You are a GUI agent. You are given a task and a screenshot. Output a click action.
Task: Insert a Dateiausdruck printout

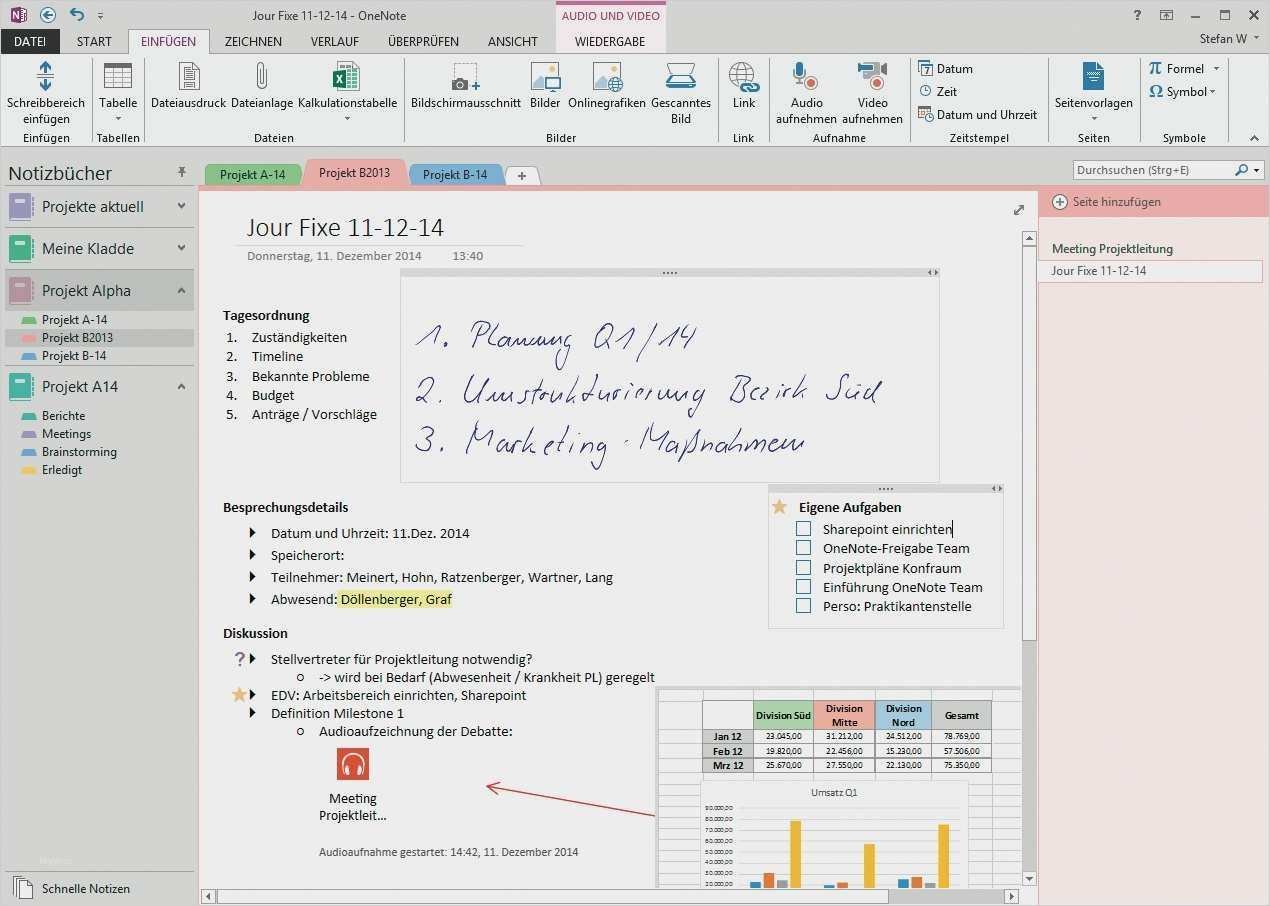[x=188, y=92]
